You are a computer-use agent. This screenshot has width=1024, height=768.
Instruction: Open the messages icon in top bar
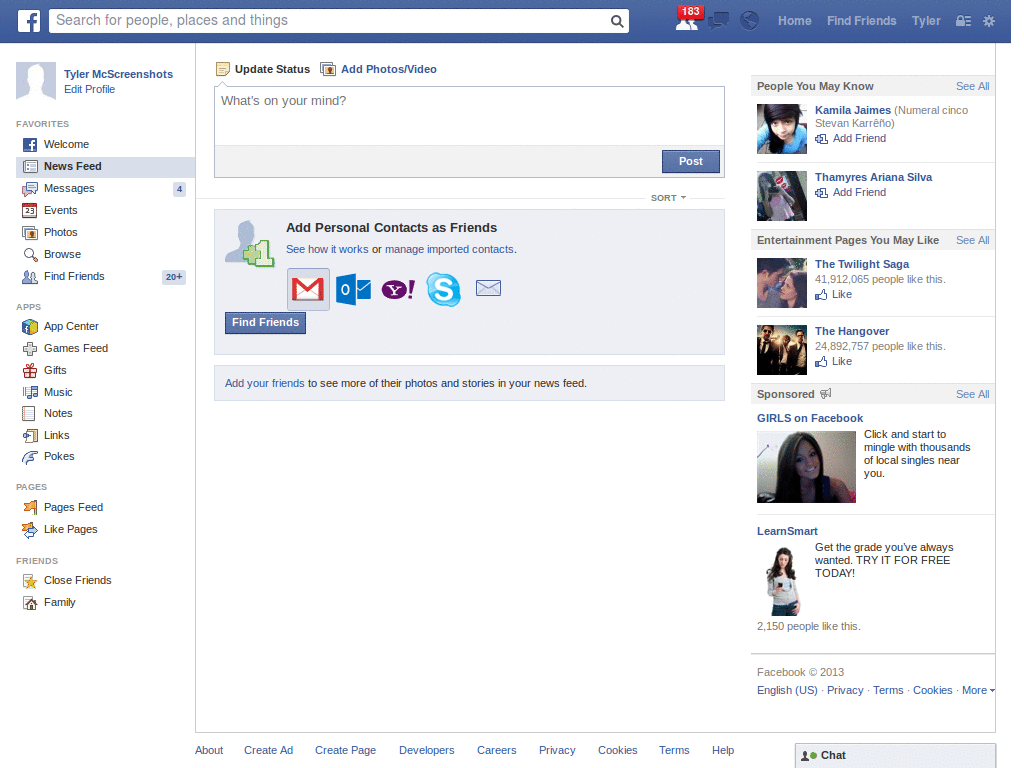(718, 21)
